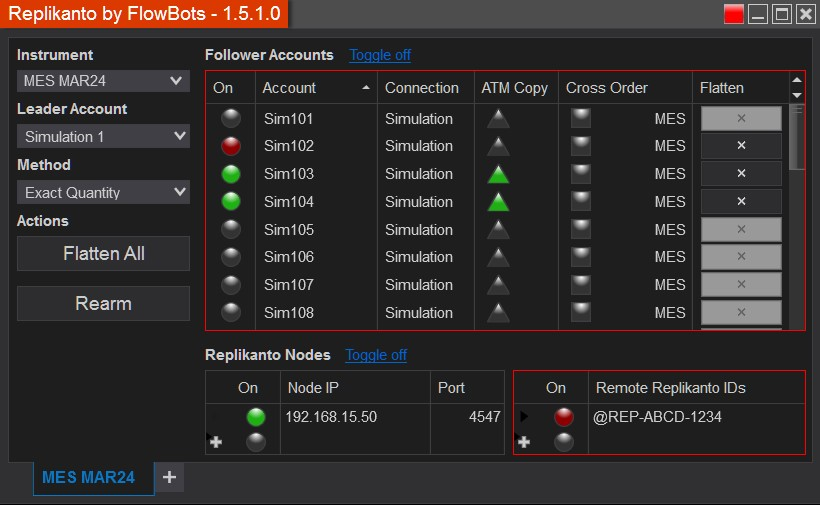This screenshot has width=820, height=505.
Task: Click the Flatten X button for Sim104
Action: [741, 202]
